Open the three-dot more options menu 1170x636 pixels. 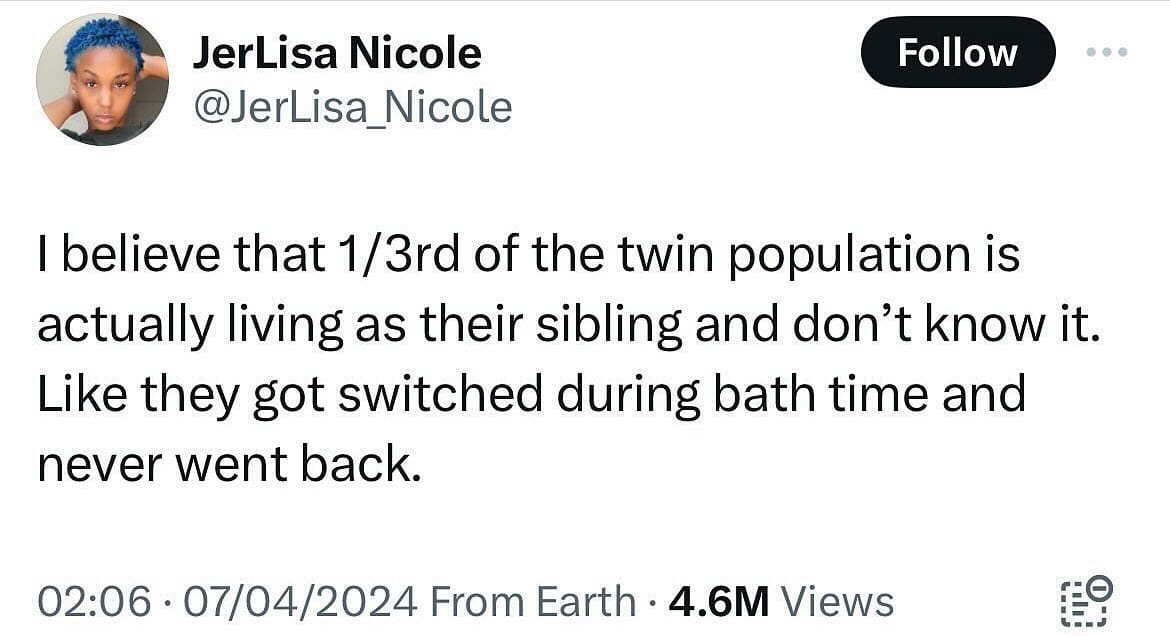coord(1107,52)
